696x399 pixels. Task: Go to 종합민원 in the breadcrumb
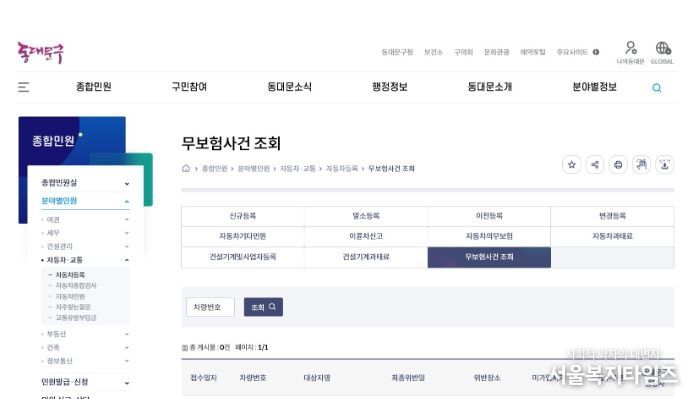pyautogui.click(x=214, y=169)
